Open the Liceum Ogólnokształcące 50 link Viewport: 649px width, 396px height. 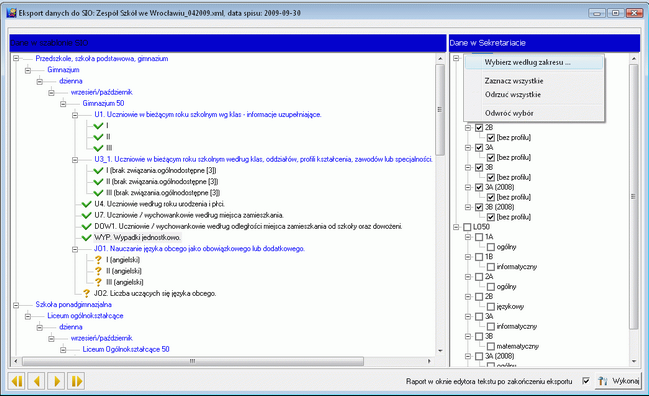(126, 349)
